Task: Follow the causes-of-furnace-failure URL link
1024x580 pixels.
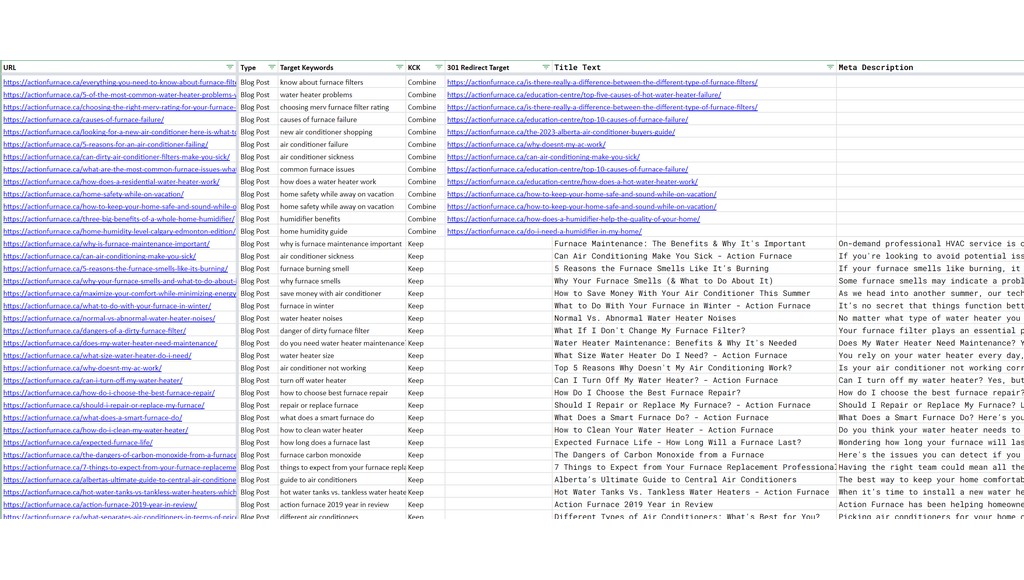Action: [84, 120]
